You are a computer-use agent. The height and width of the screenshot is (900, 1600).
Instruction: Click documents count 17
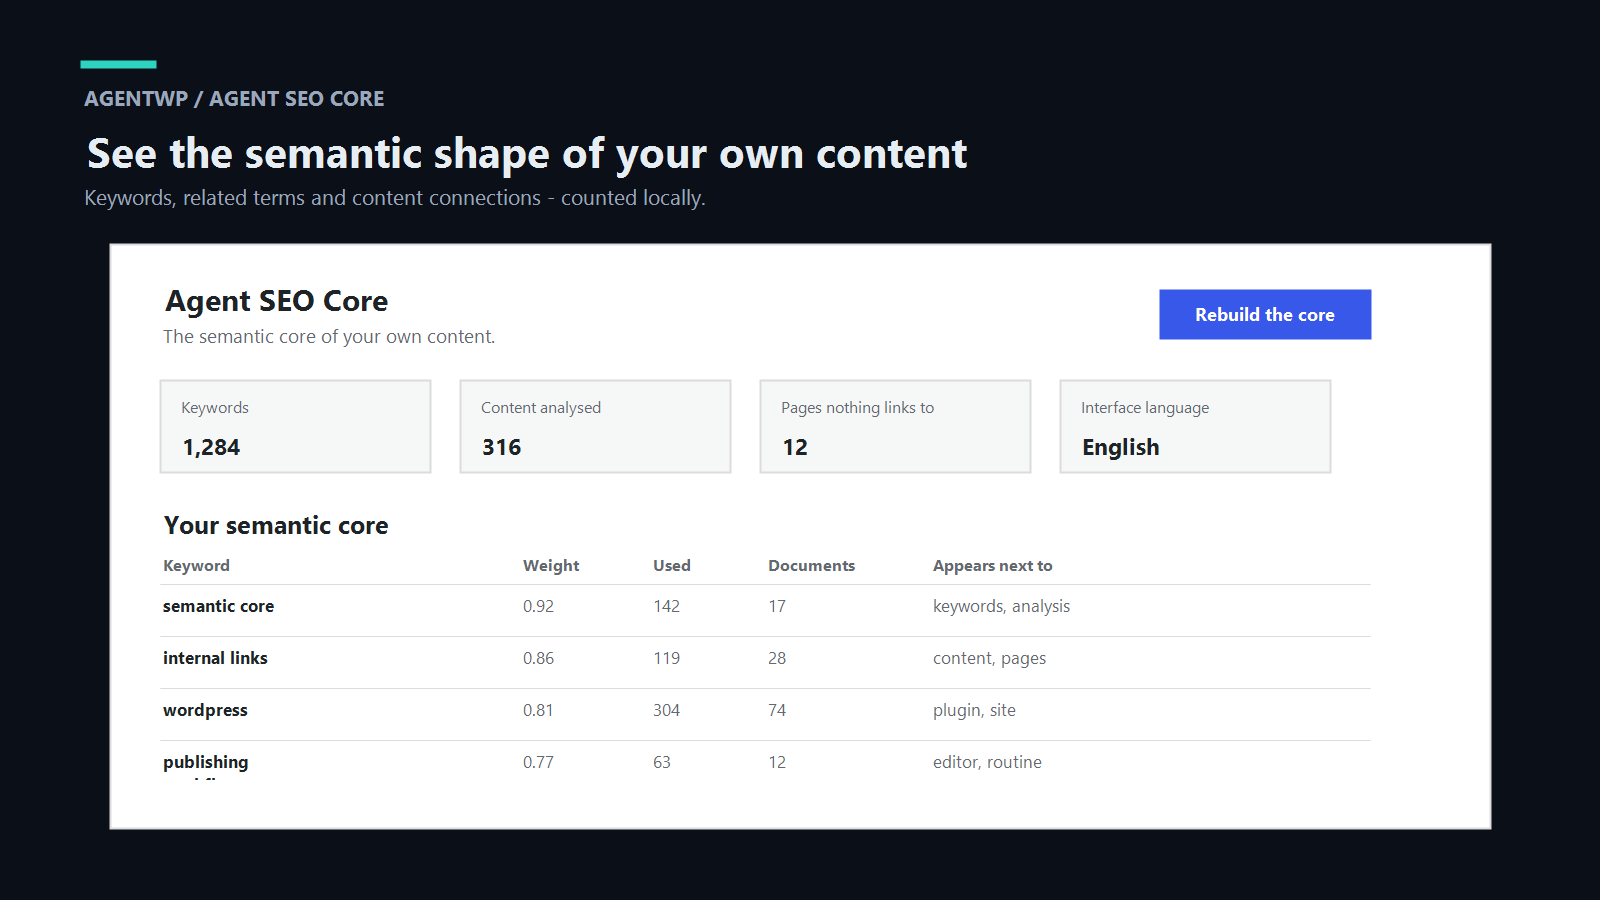(777, 606)
